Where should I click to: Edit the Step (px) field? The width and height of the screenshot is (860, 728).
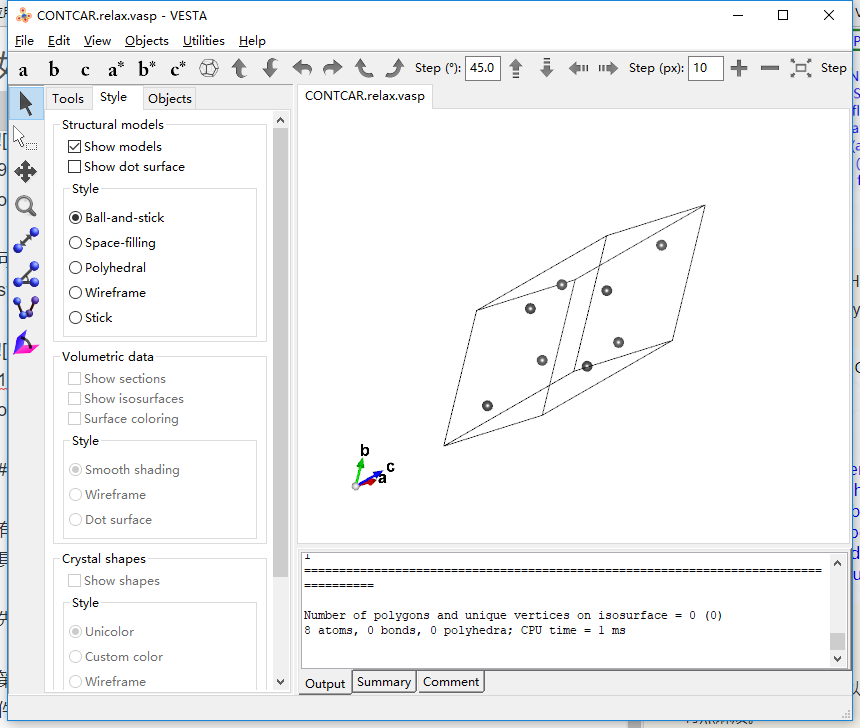(705, 68)
